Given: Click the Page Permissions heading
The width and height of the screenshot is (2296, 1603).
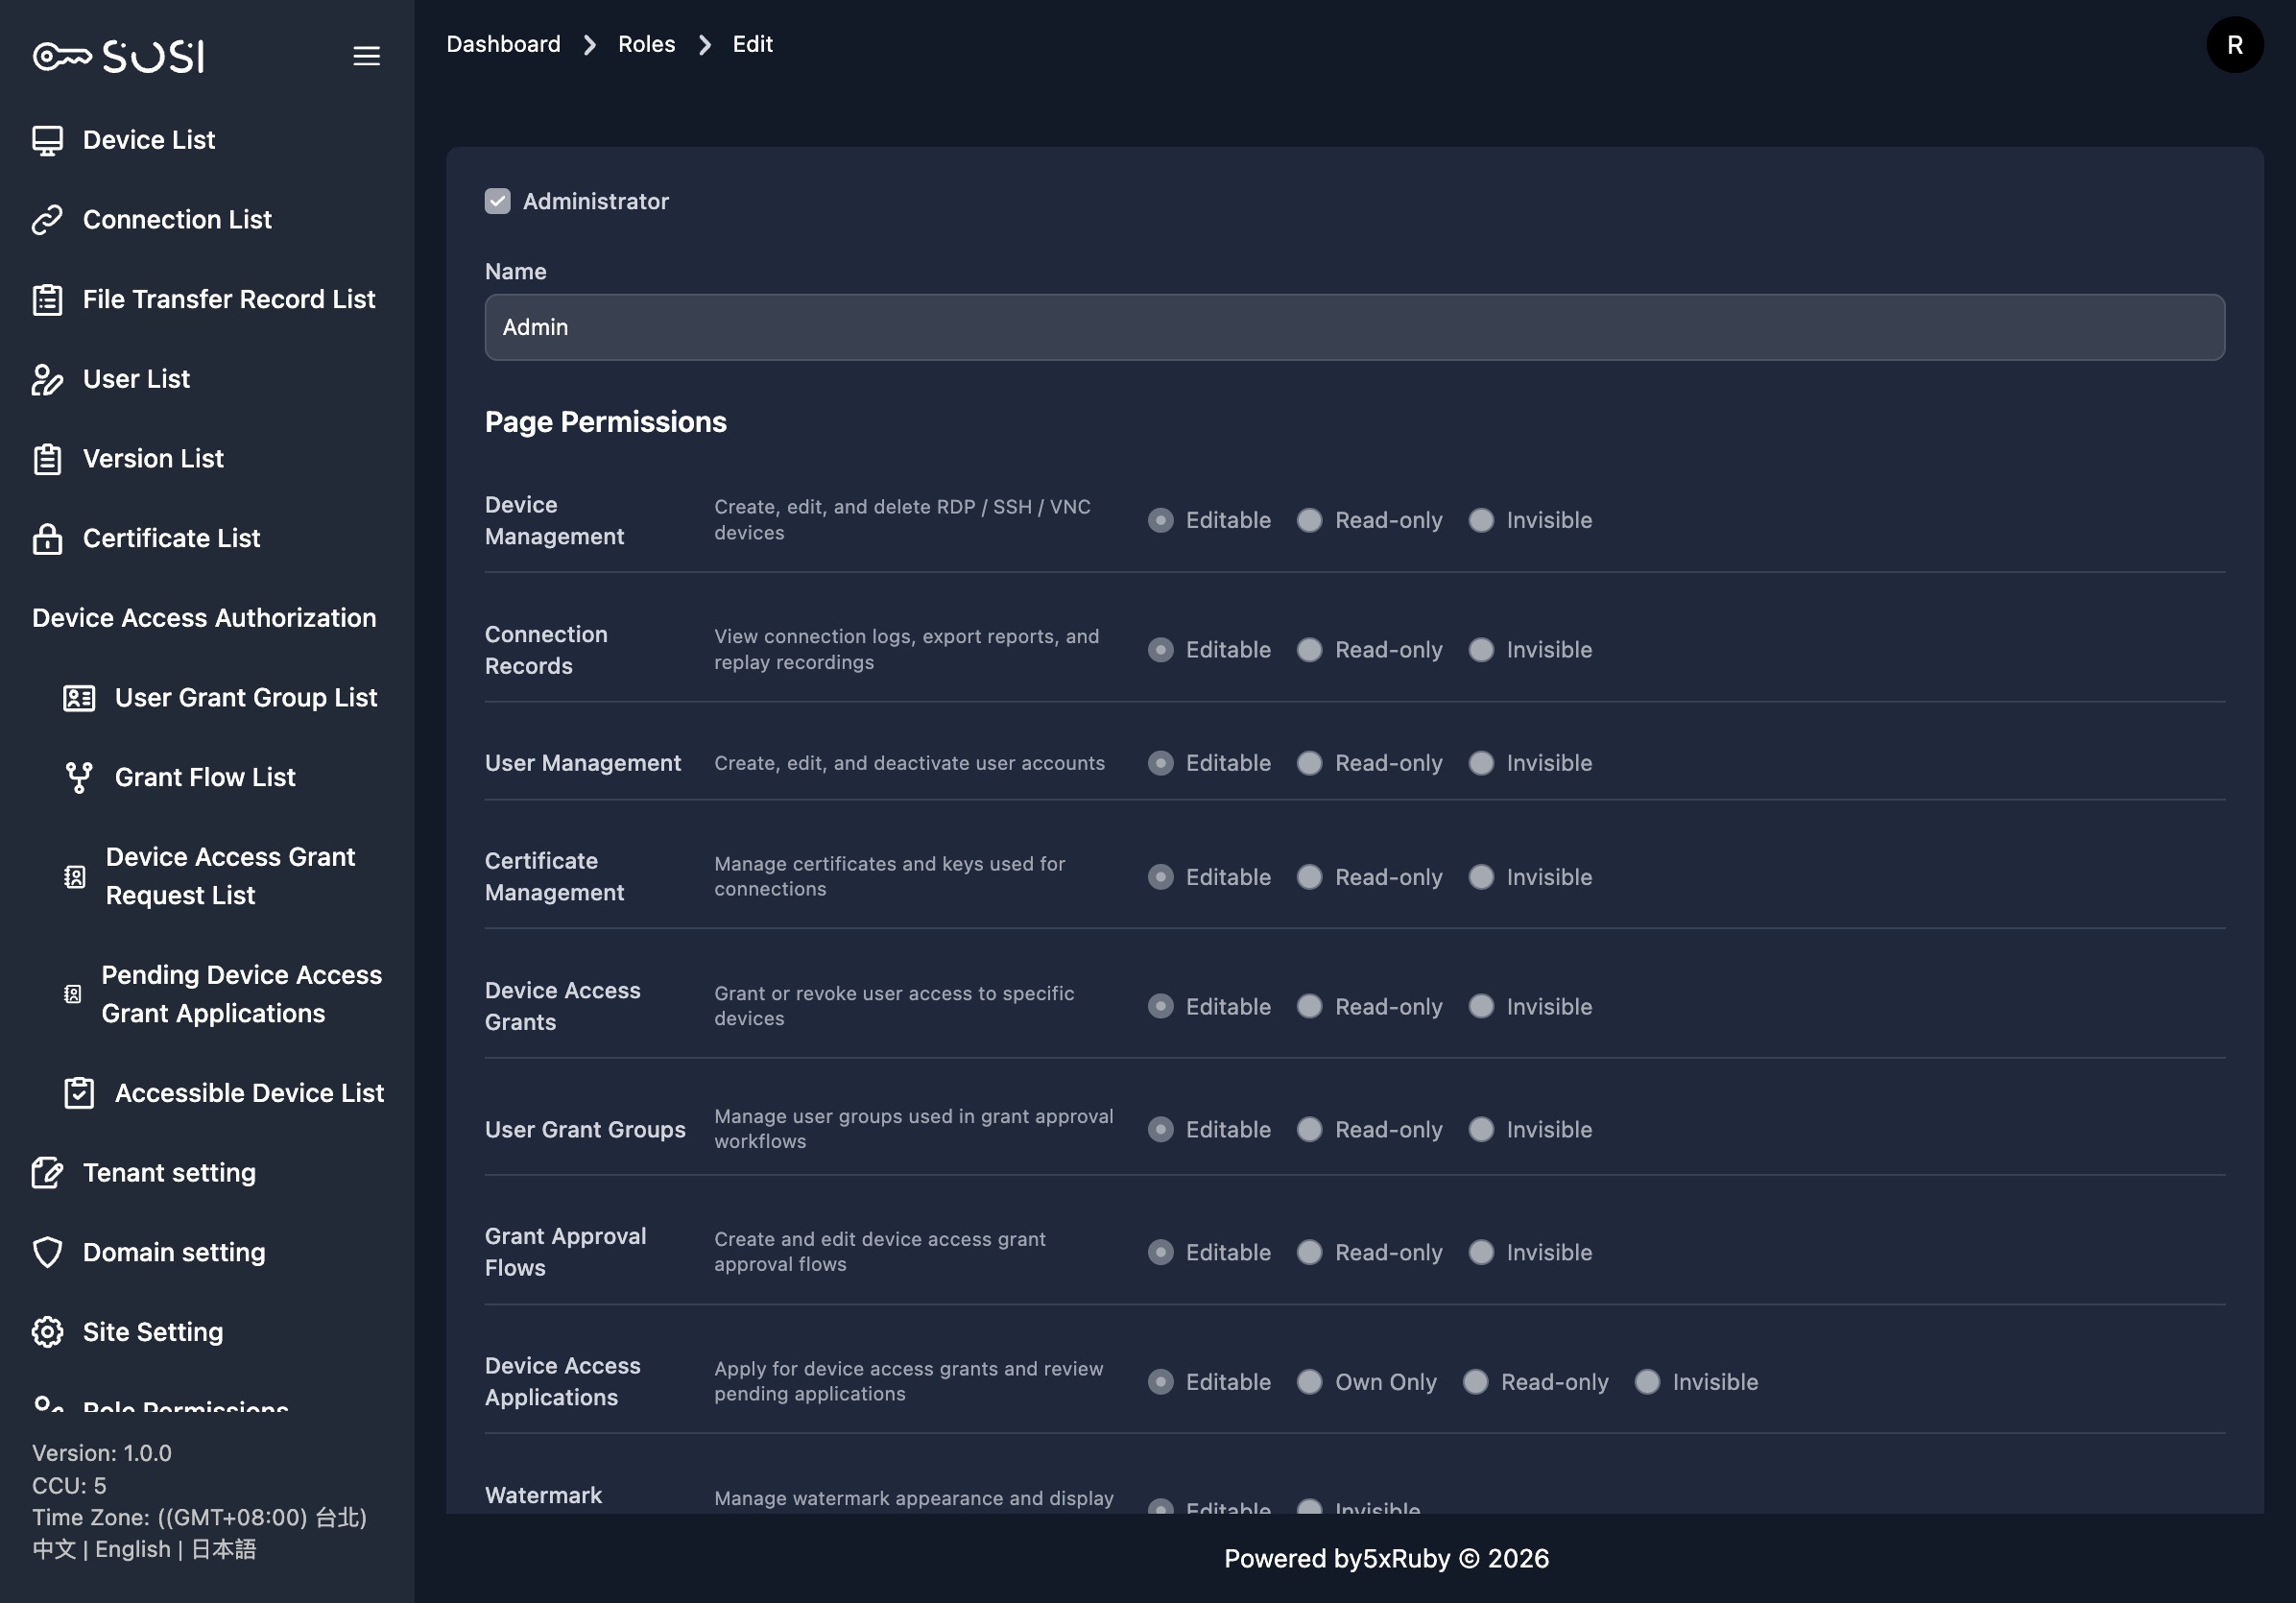Looking at the screenshot, I should 606,422.
